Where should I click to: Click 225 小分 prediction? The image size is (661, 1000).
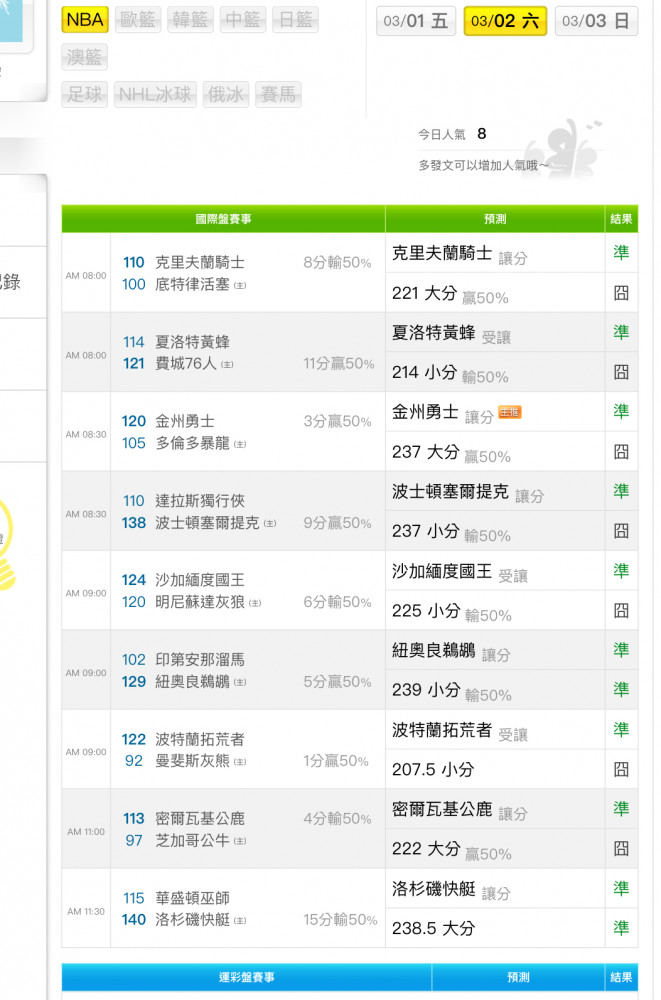coord(426,611)
